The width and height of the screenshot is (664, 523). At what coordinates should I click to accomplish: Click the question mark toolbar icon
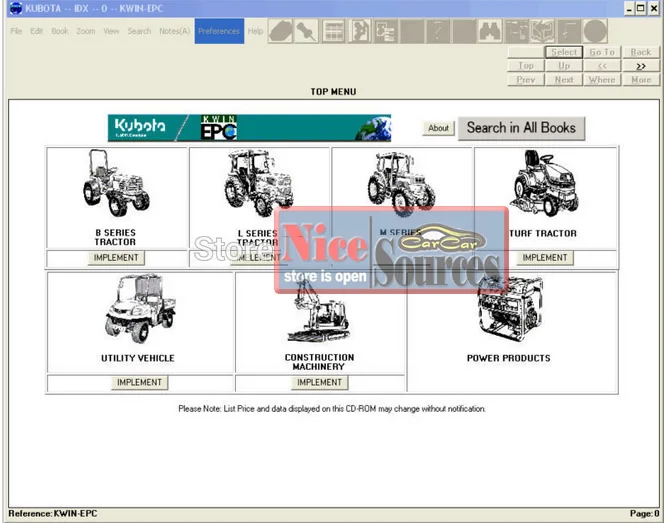click(438, 31)
